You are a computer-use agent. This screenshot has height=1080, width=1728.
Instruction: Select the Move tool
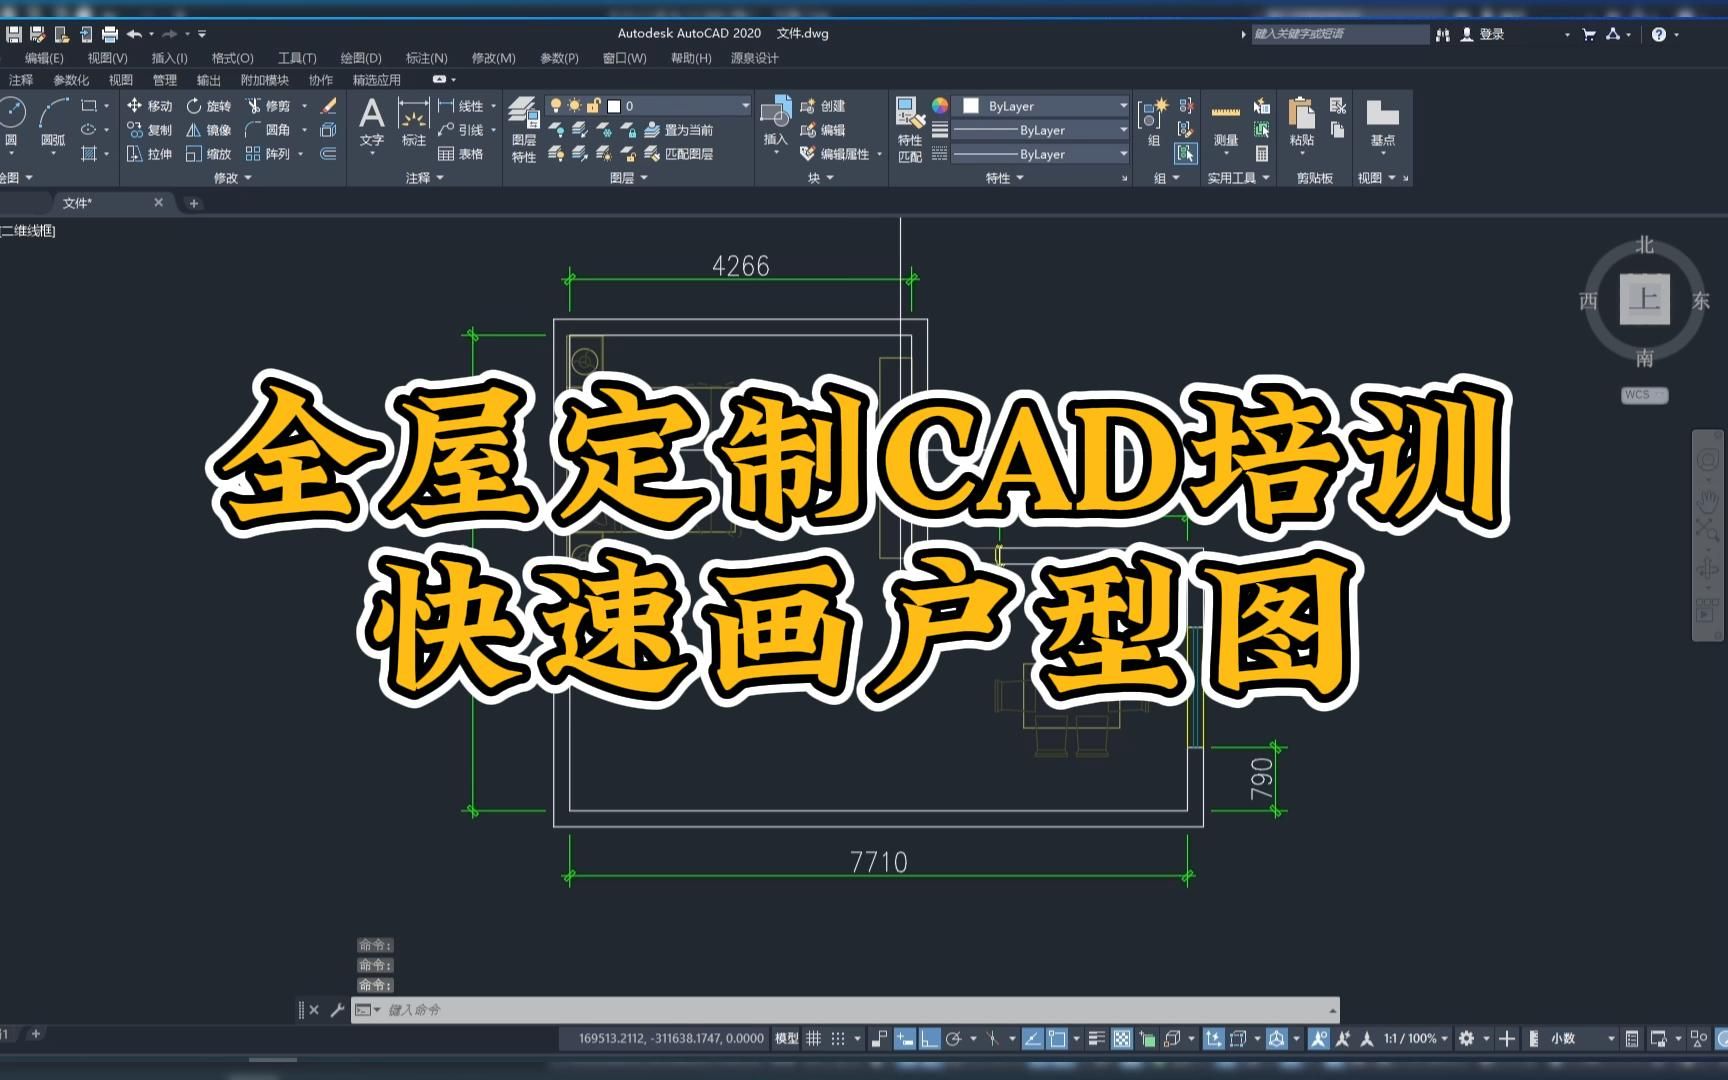[x=148, y=106]
